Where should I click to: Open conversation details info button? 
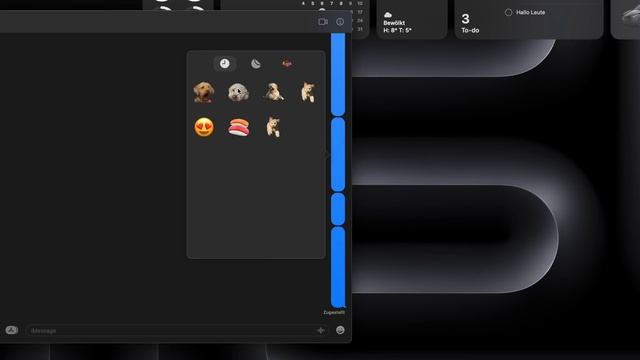pyautogui.click(x=340, y=22)
